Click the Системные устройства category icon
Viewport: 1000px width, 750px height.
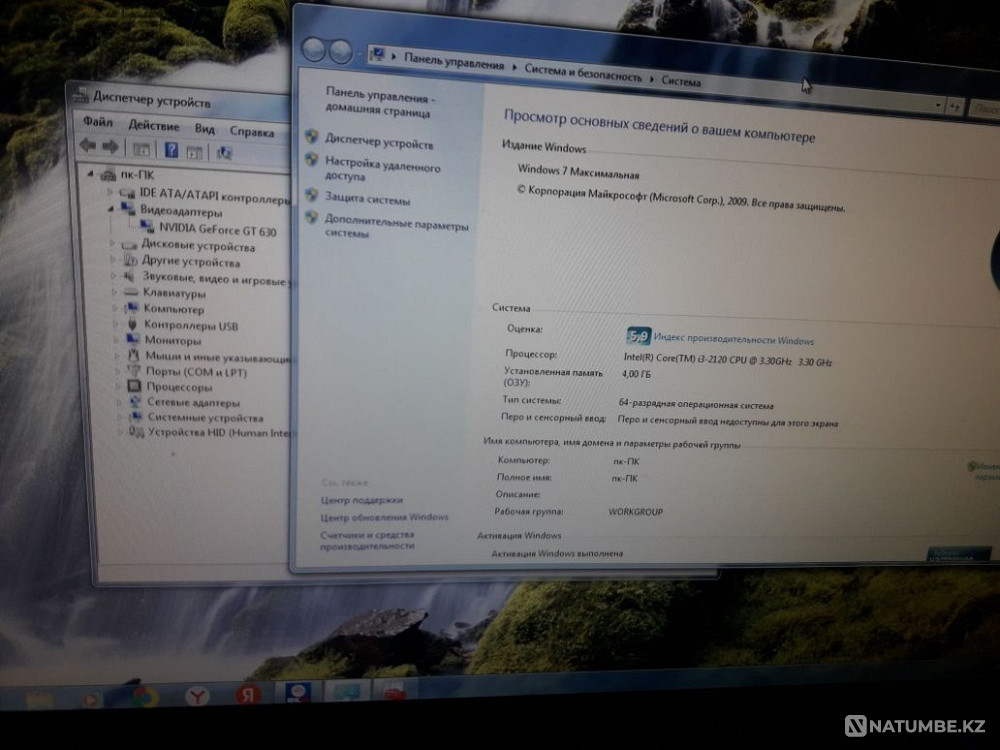click(x=136, y=416)
